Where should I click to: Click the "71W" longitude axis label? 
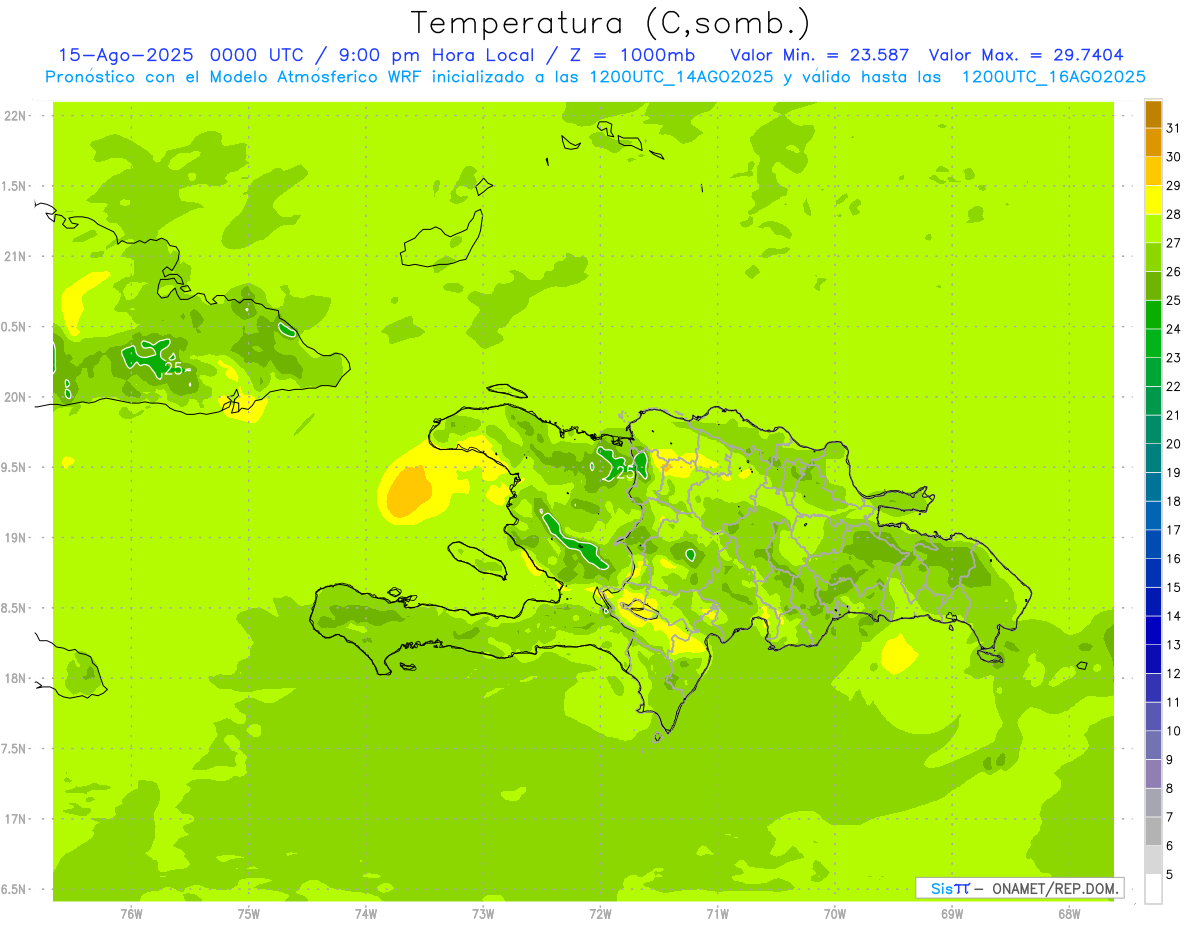(x=717, y=913)
